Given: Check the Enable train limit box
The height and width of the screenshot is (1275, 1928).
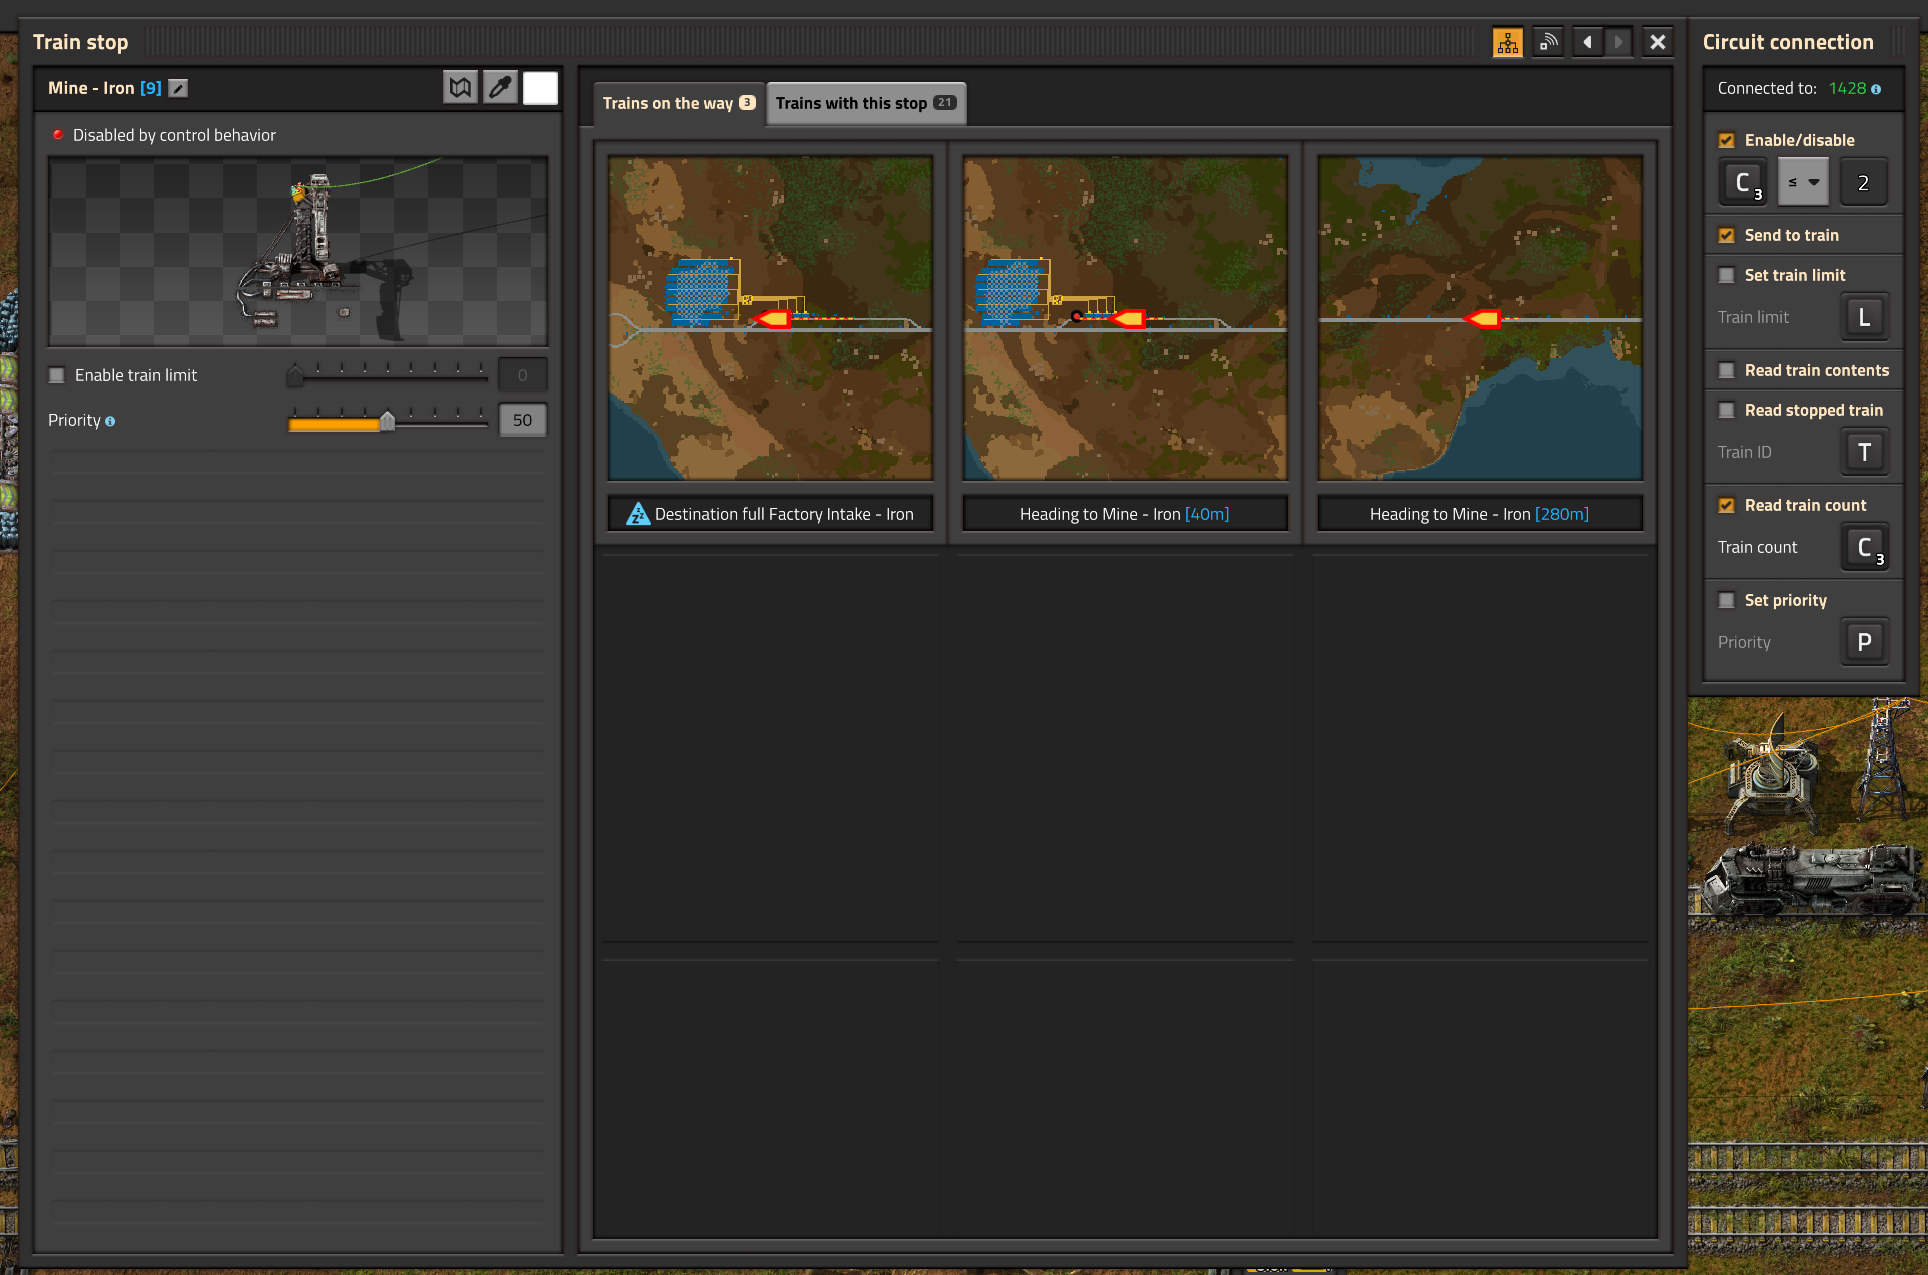Looking at the screenshot, I should (x=57, y=375).
